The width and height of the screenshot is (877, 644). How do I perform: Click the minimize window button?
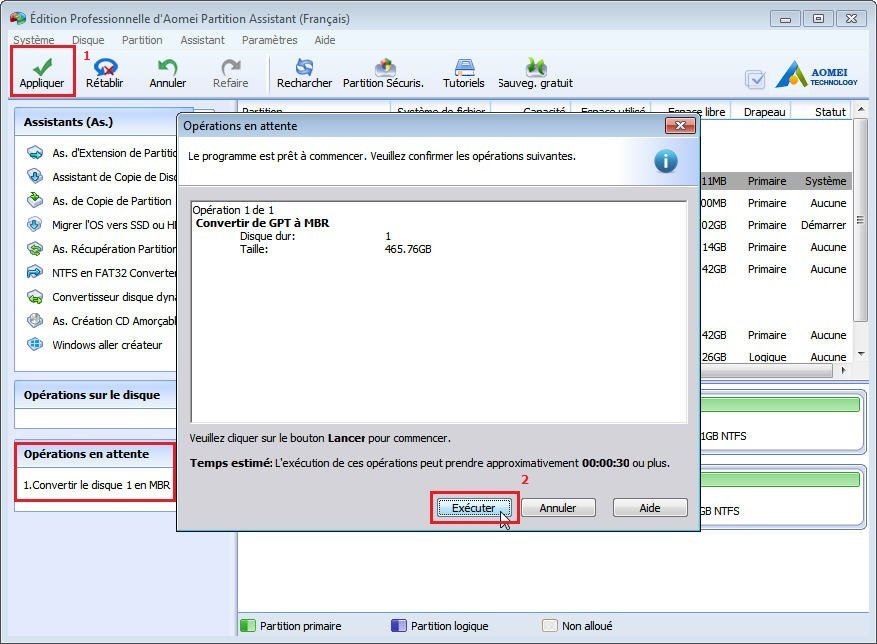(x=785, y=18)
